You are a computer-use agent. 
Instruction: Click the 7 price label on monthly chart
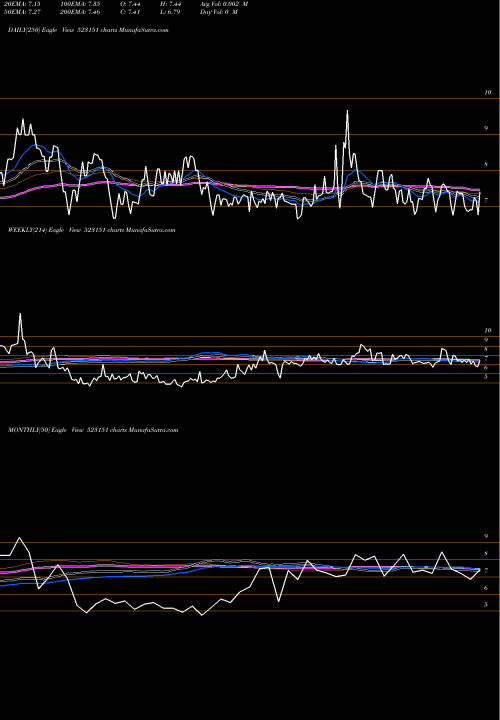[x=486, y=570]
